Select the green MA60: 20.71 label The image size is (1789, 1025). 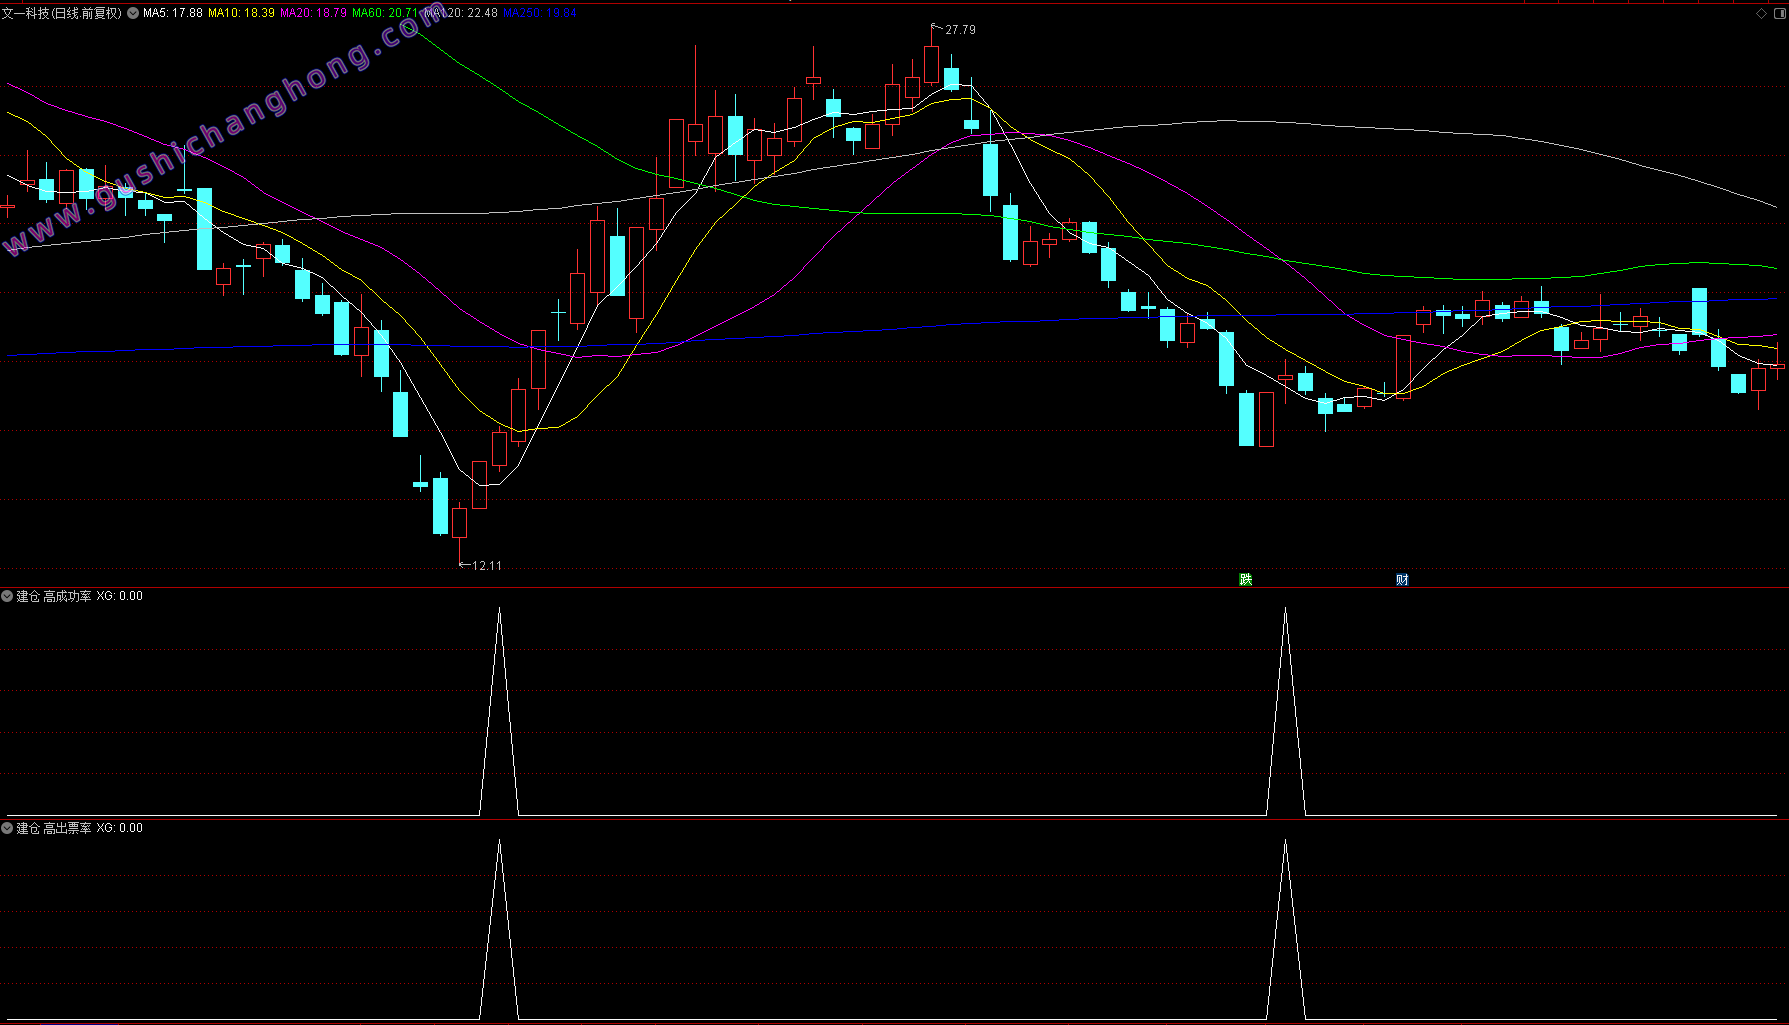pos(385,13)
